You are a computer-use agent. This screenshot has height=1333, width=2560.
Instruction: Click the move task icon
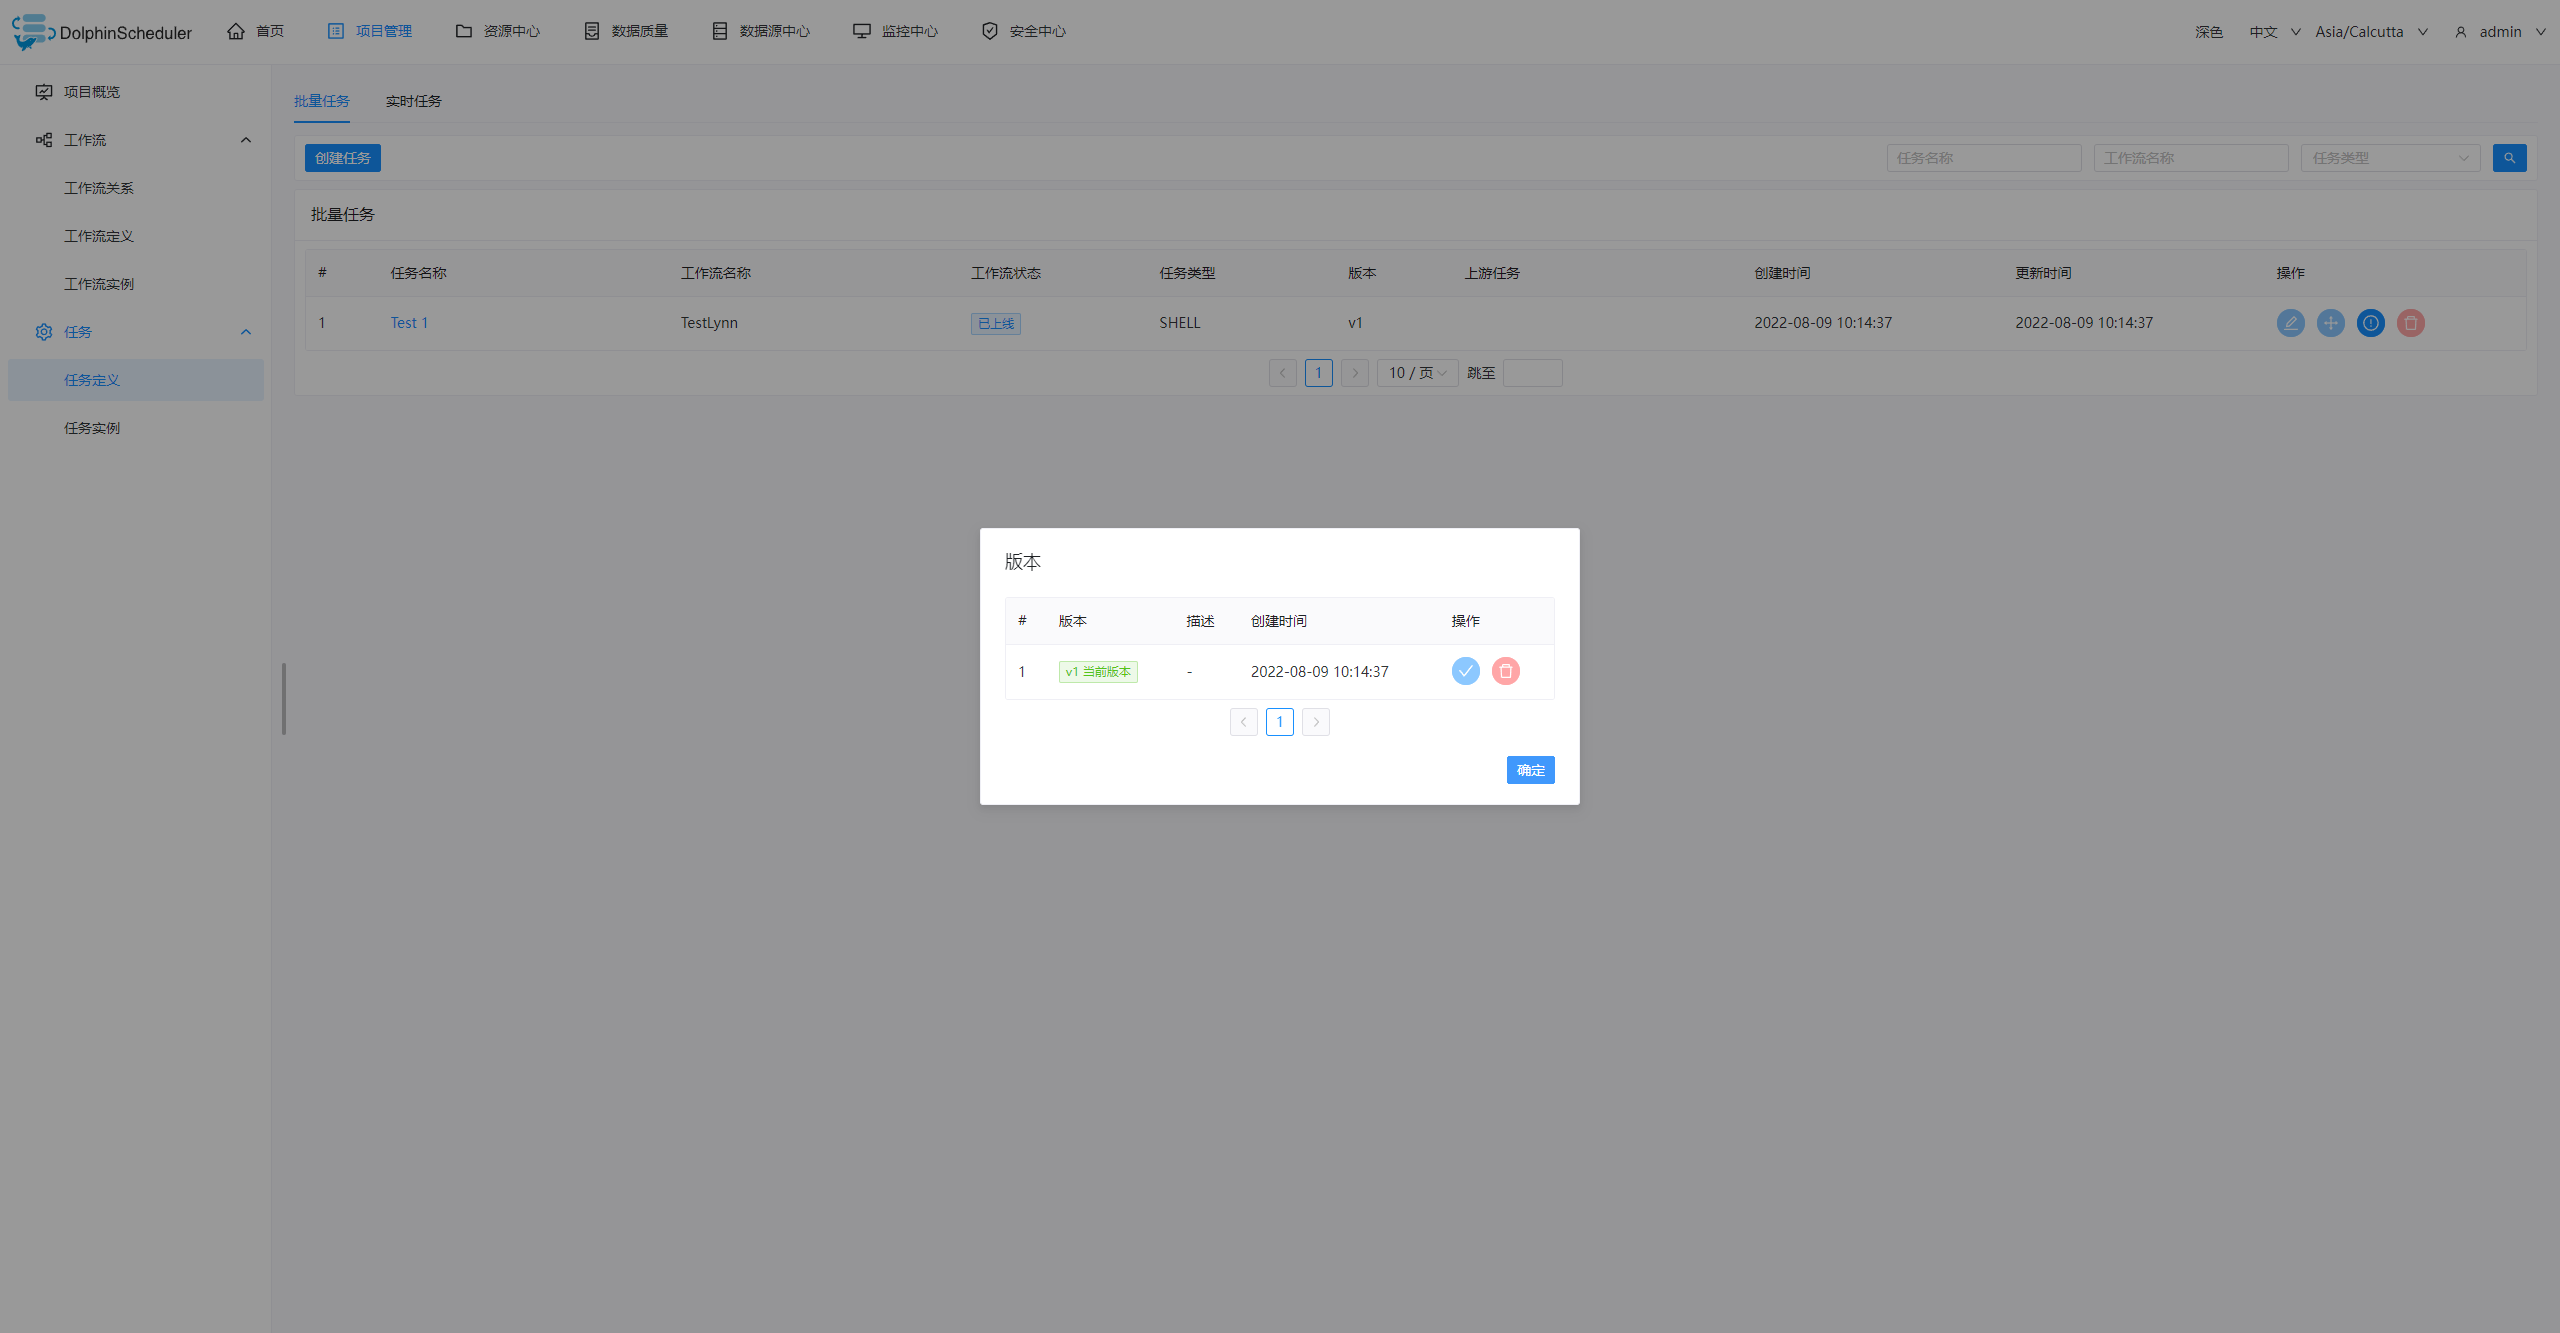(x=2330, y=323)
